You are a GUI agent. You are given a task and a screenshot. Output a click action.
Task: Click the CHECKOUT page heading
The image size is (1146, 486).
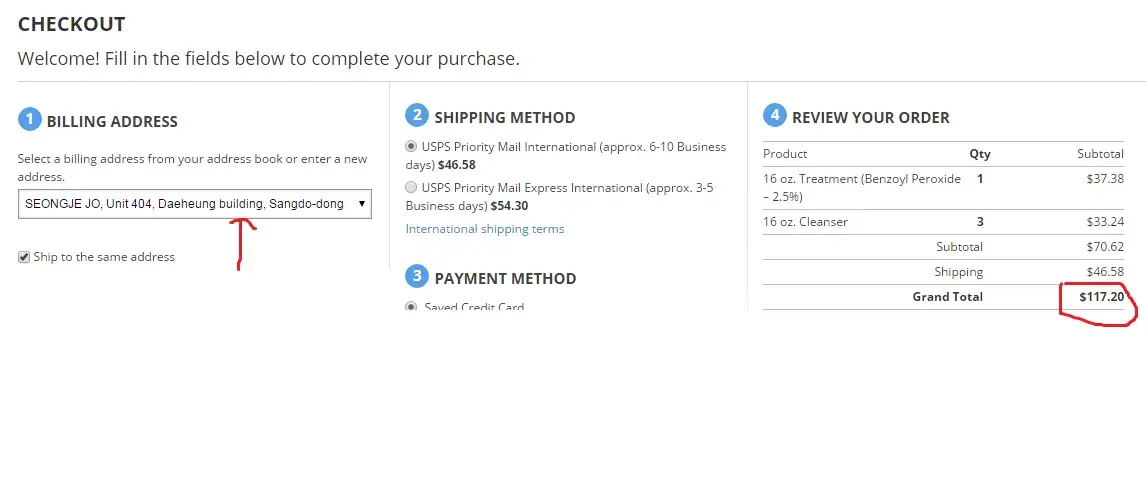[72, 24]
